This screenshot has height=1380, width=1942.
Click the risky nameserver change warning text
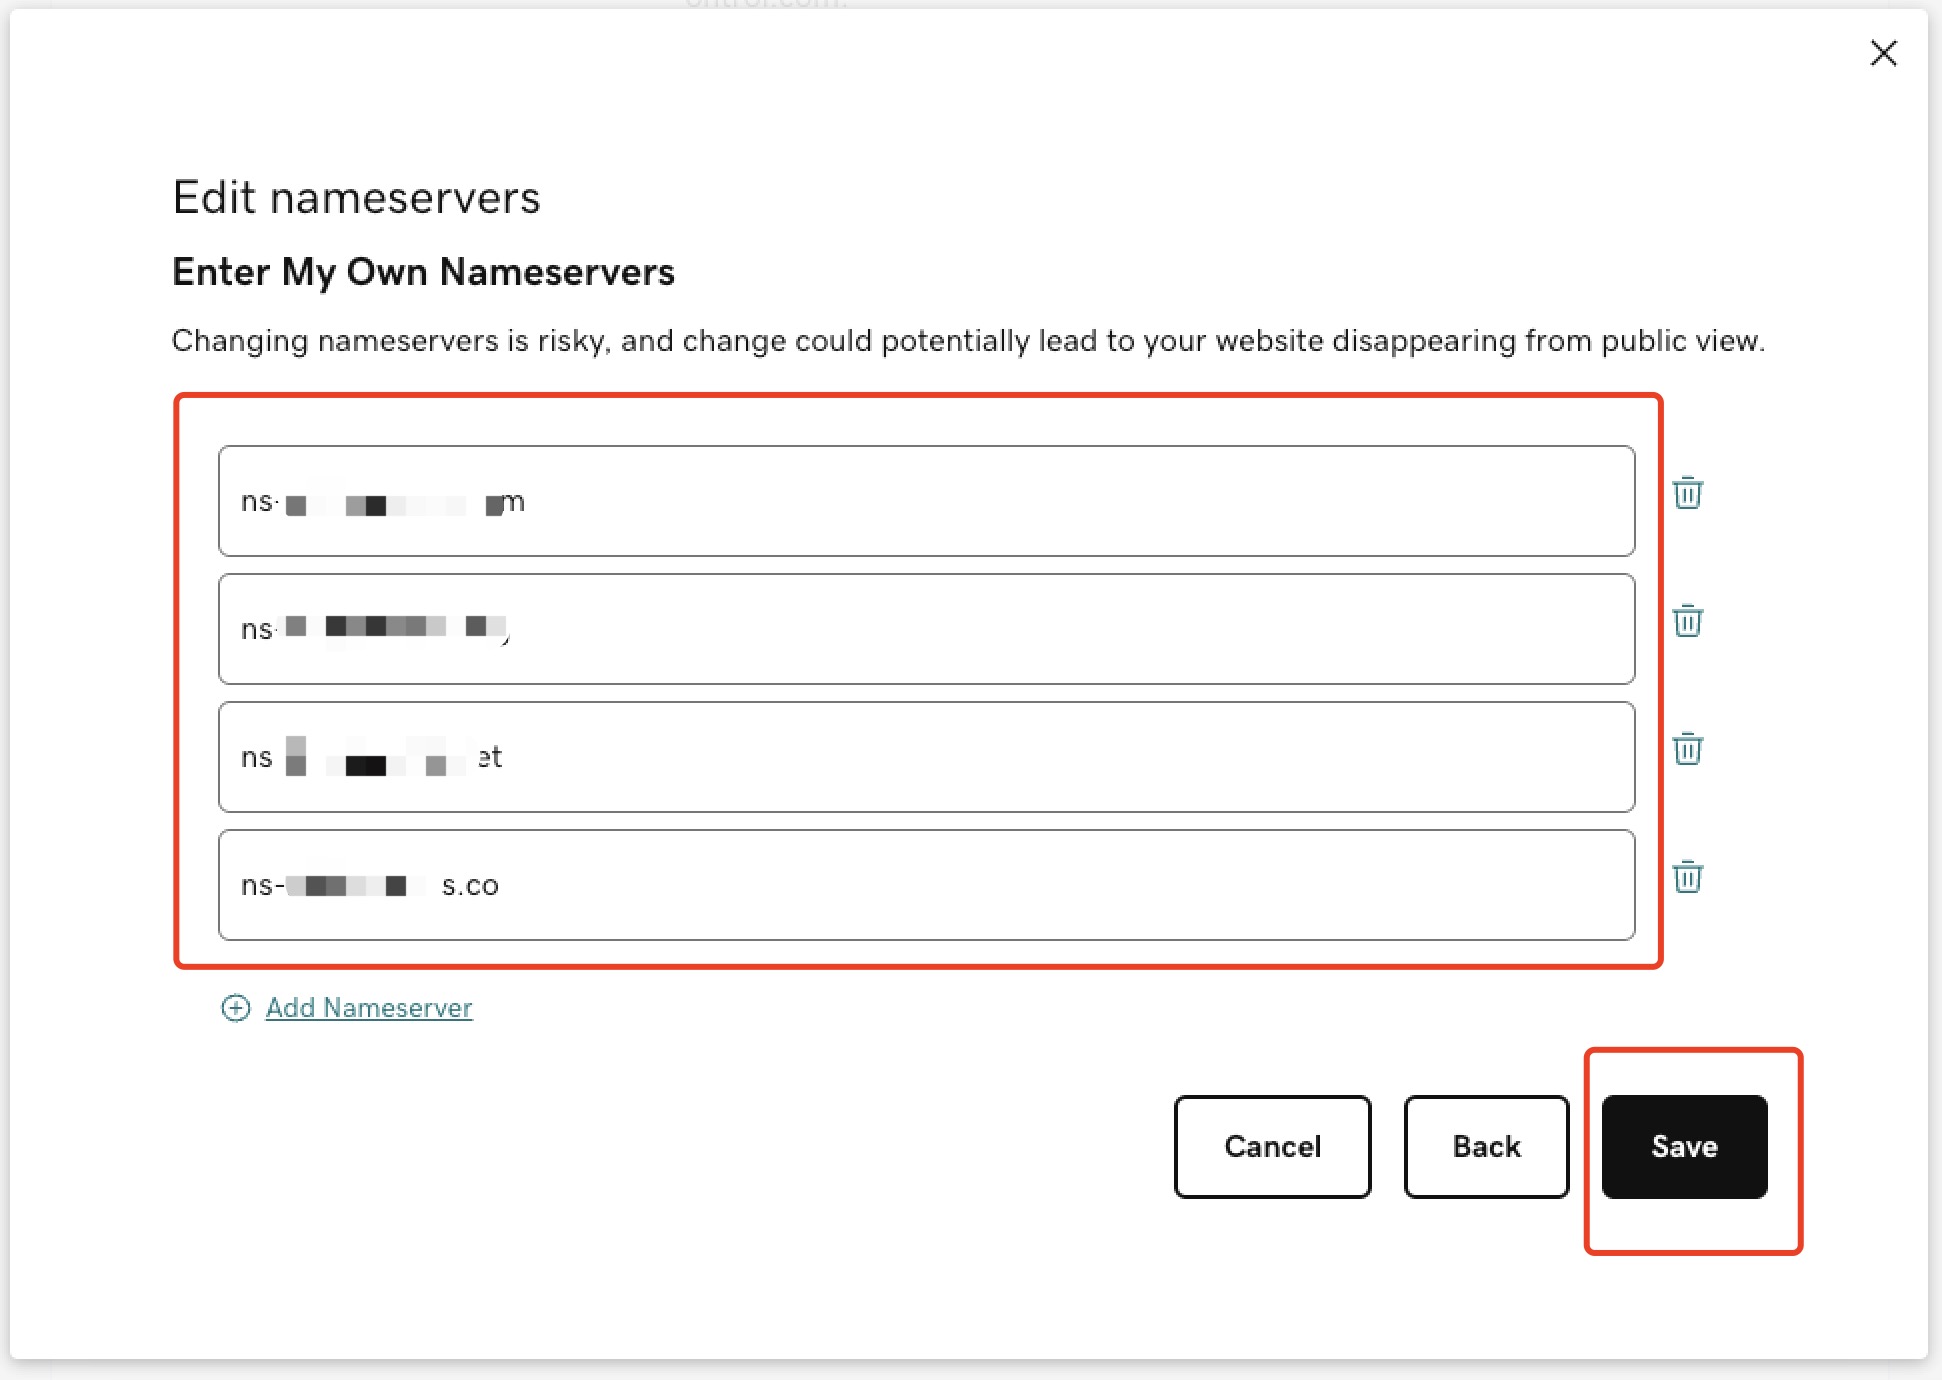pyautogui.click(x=967, y=341)
